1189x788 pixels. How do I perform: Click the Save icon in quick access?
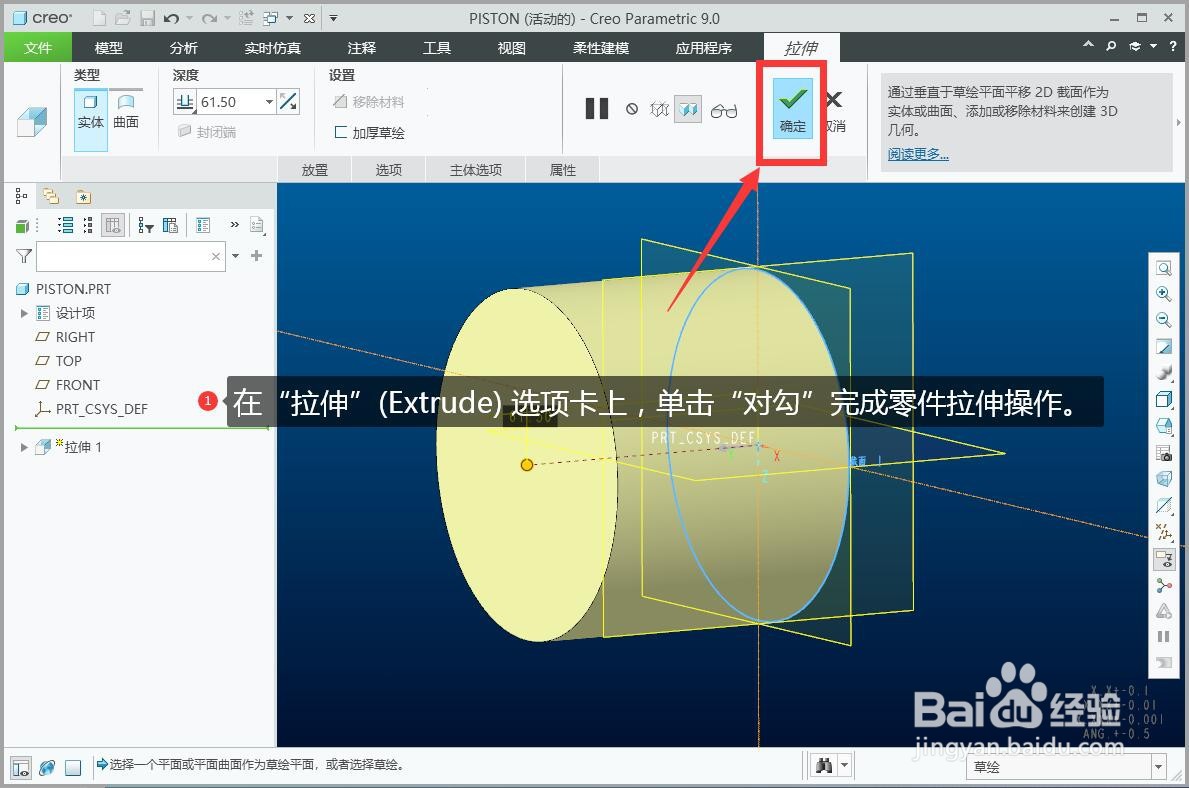[147, 17]
